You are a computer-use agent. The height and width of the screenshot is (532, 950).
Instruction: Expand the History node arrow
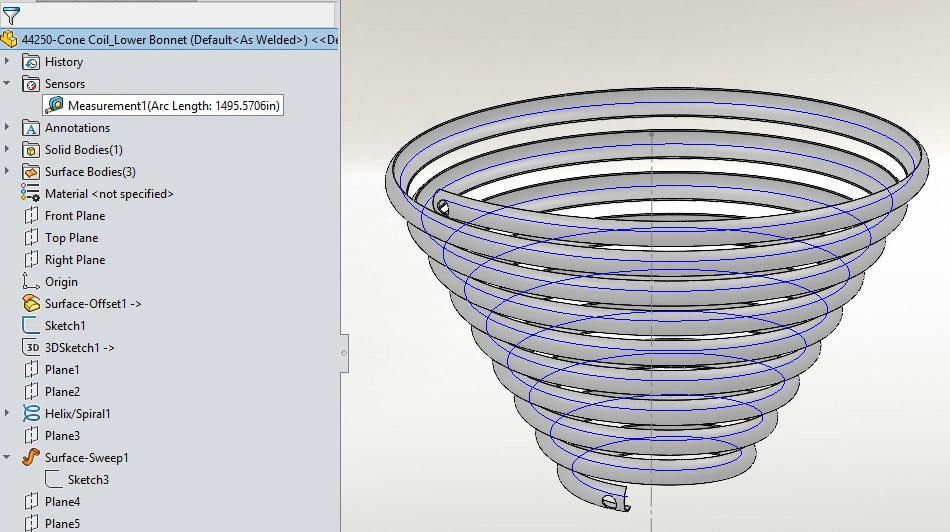click(x=8, y=62)
